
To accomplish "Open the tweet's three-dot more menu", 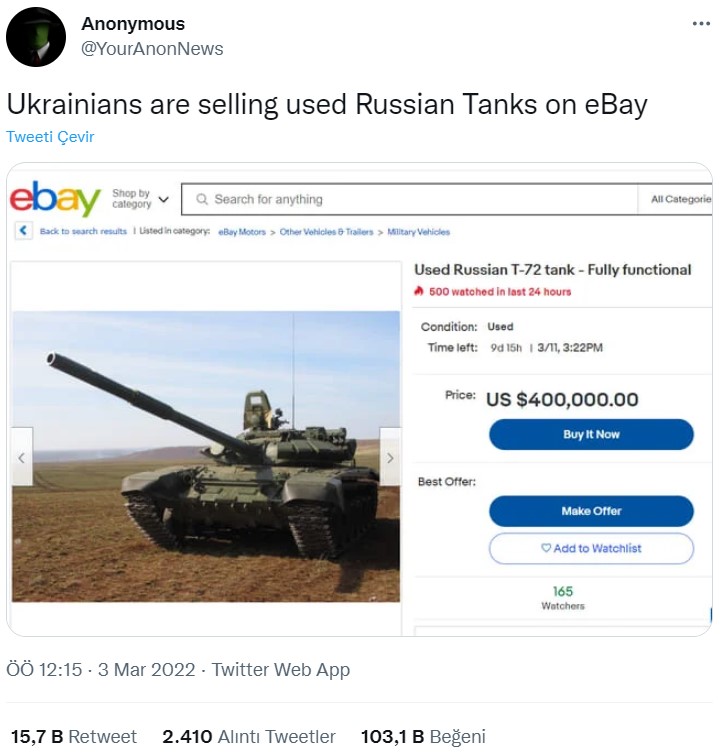I will pyautogui.click(x=702, y=24).
